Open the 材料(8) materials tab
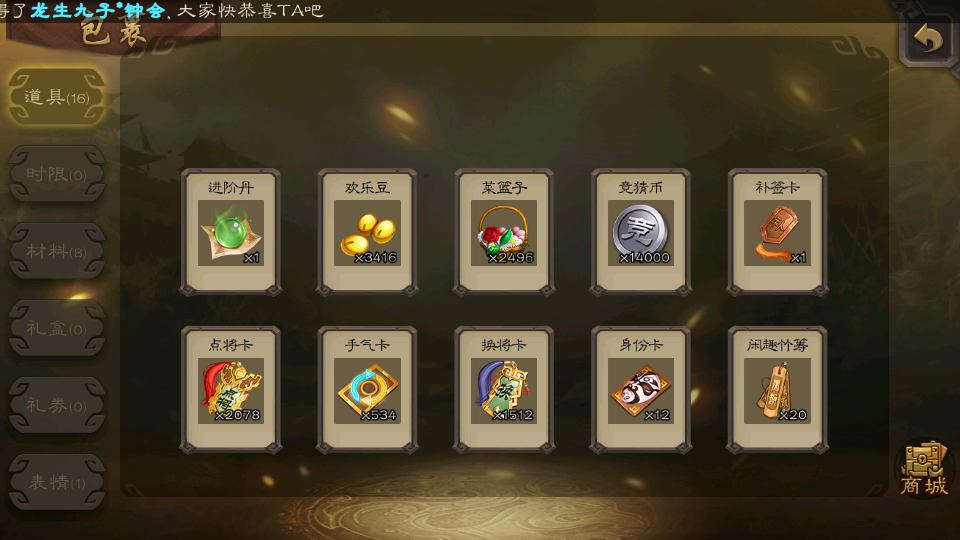The height and width of the screenshot is (540, 960). pos(57,251)
